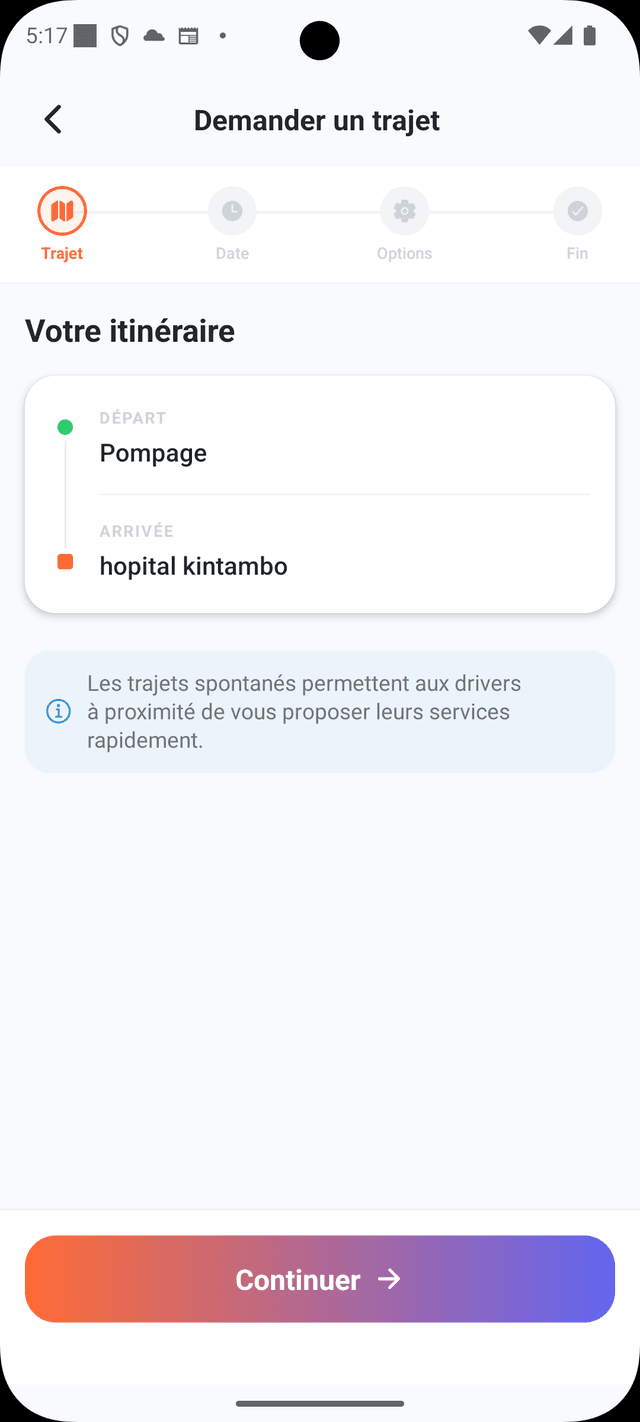Image resolution: width=640 pixels, height=1422 pixels.
Task: Tap the back arrow in the header
Action: (x=52, y=119)
